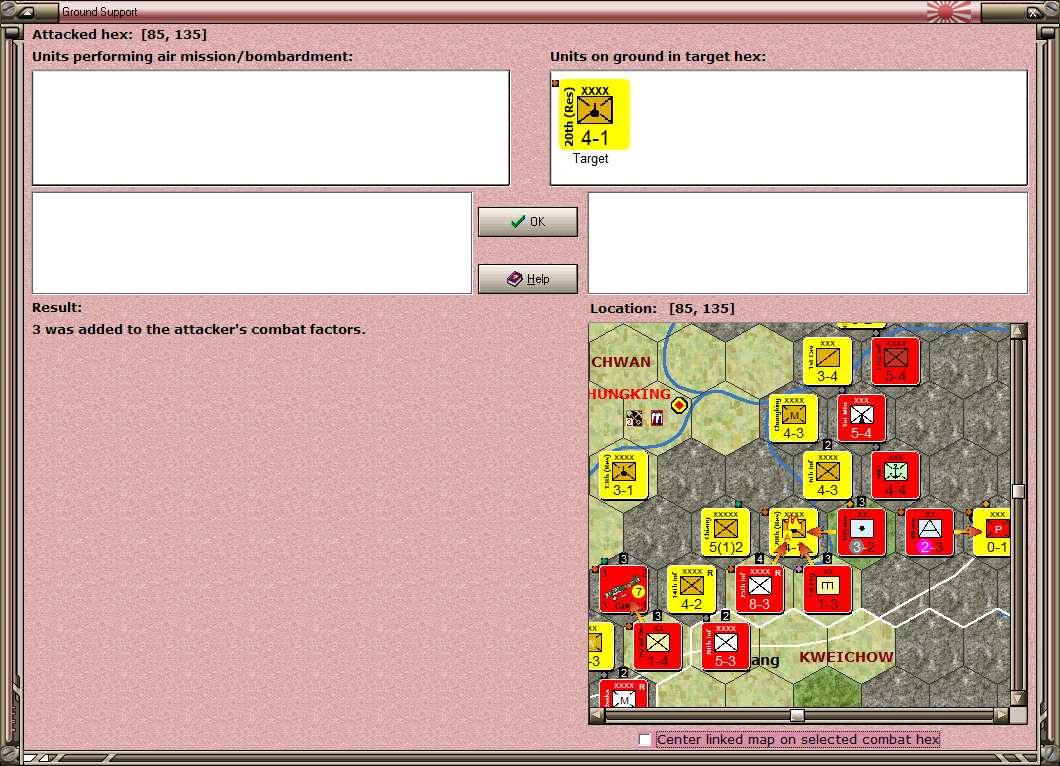
Task: Click the window menu button left of Ground Support
Action: (26, 11)
